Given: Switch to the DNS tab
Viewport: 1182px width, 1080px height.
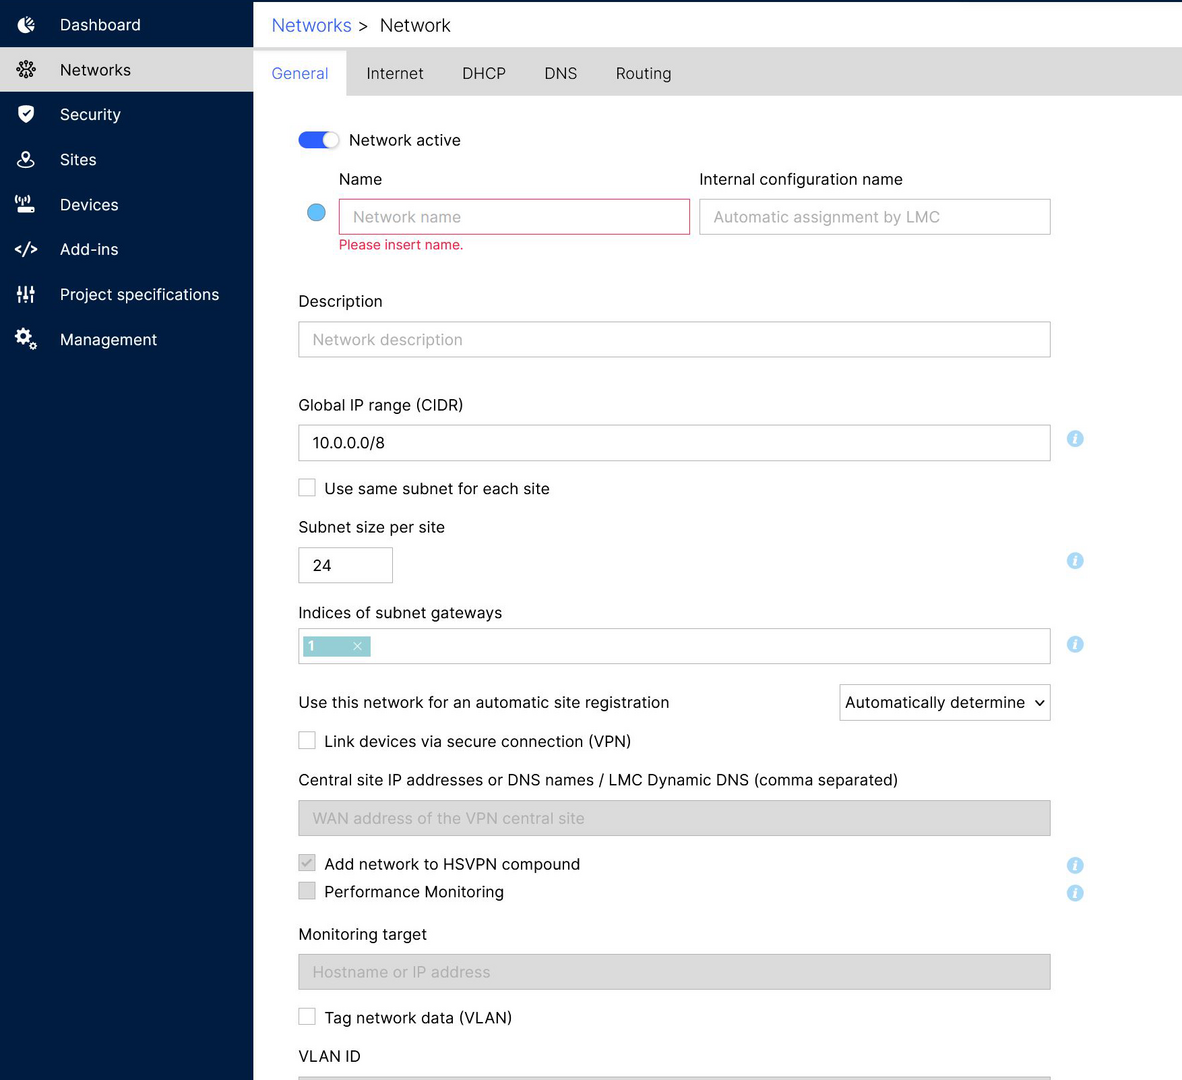Looking at the screenshot, I should point(561,73).
